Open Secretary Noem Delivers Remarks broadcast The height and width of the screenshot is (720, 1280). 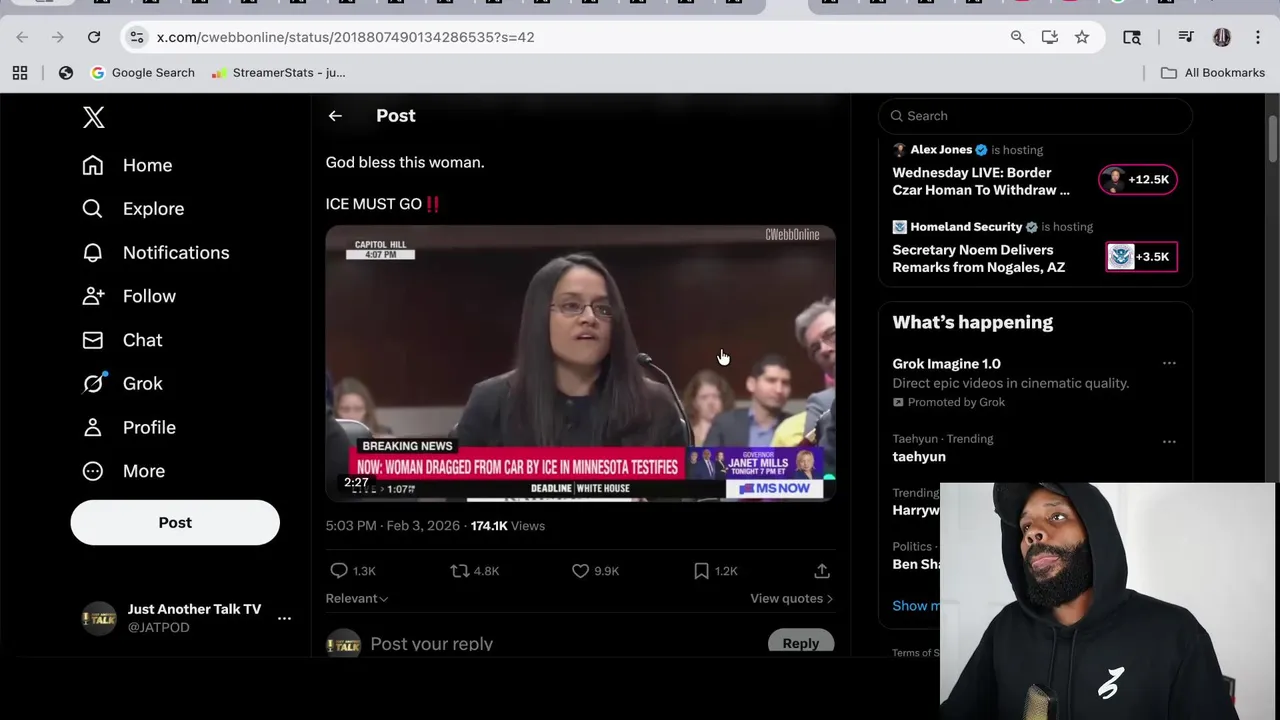(979, 259)
